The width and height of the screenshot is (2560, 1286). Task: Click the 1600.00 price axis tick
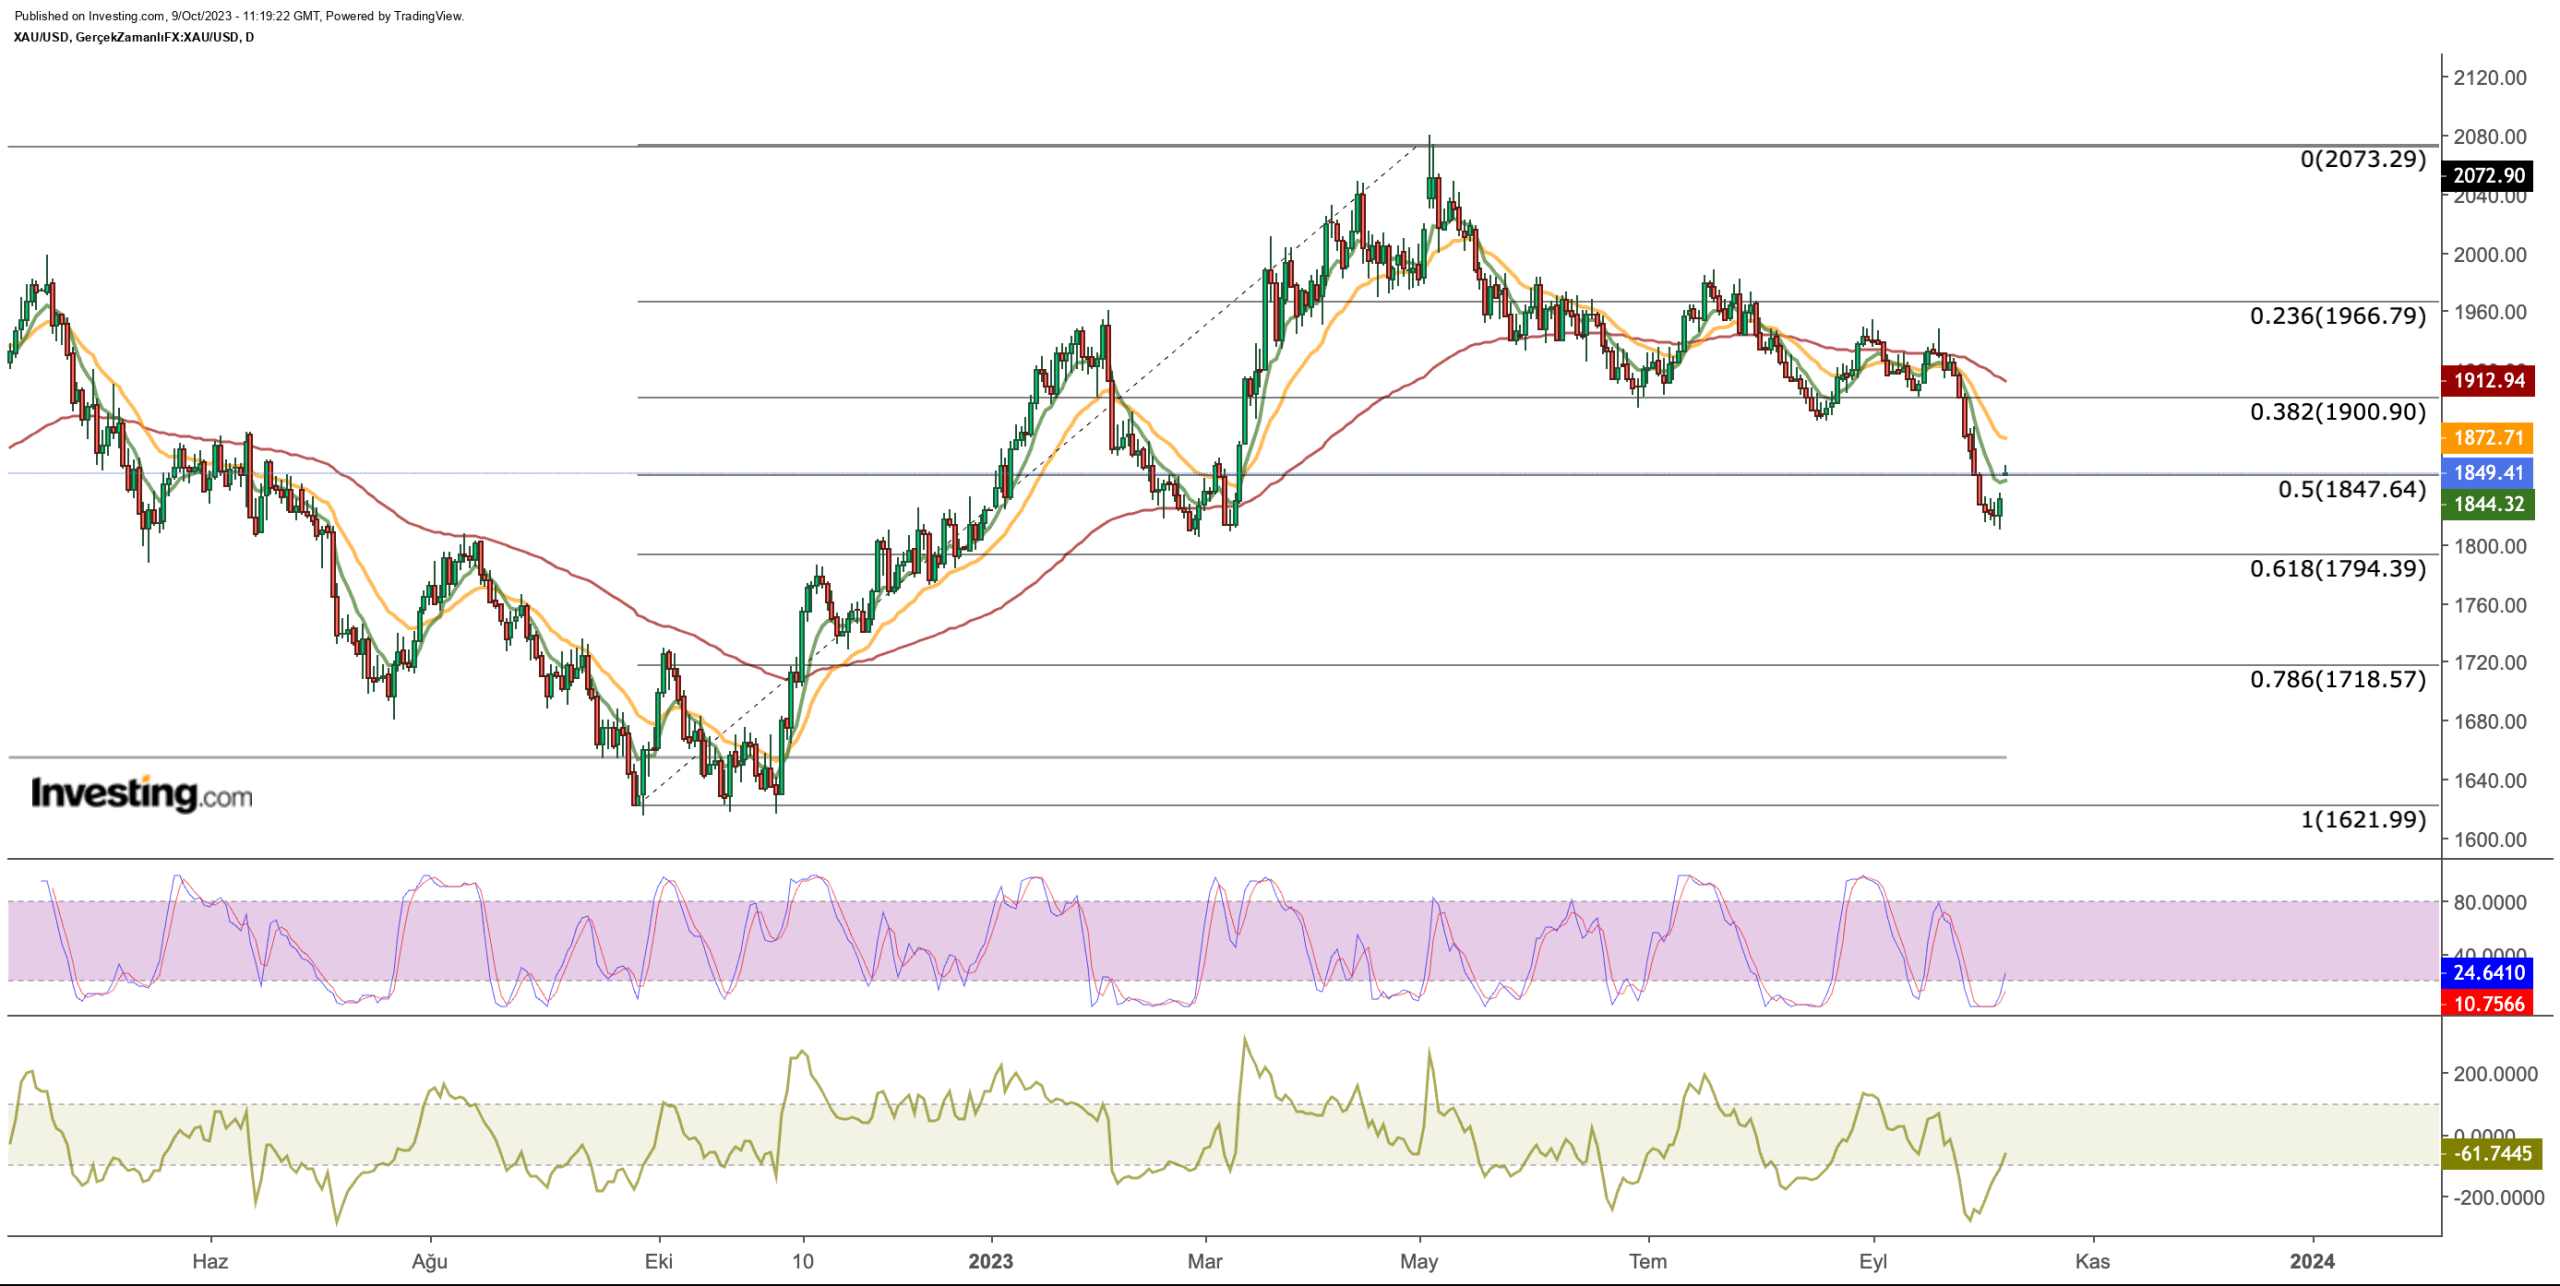point(2490,840)
